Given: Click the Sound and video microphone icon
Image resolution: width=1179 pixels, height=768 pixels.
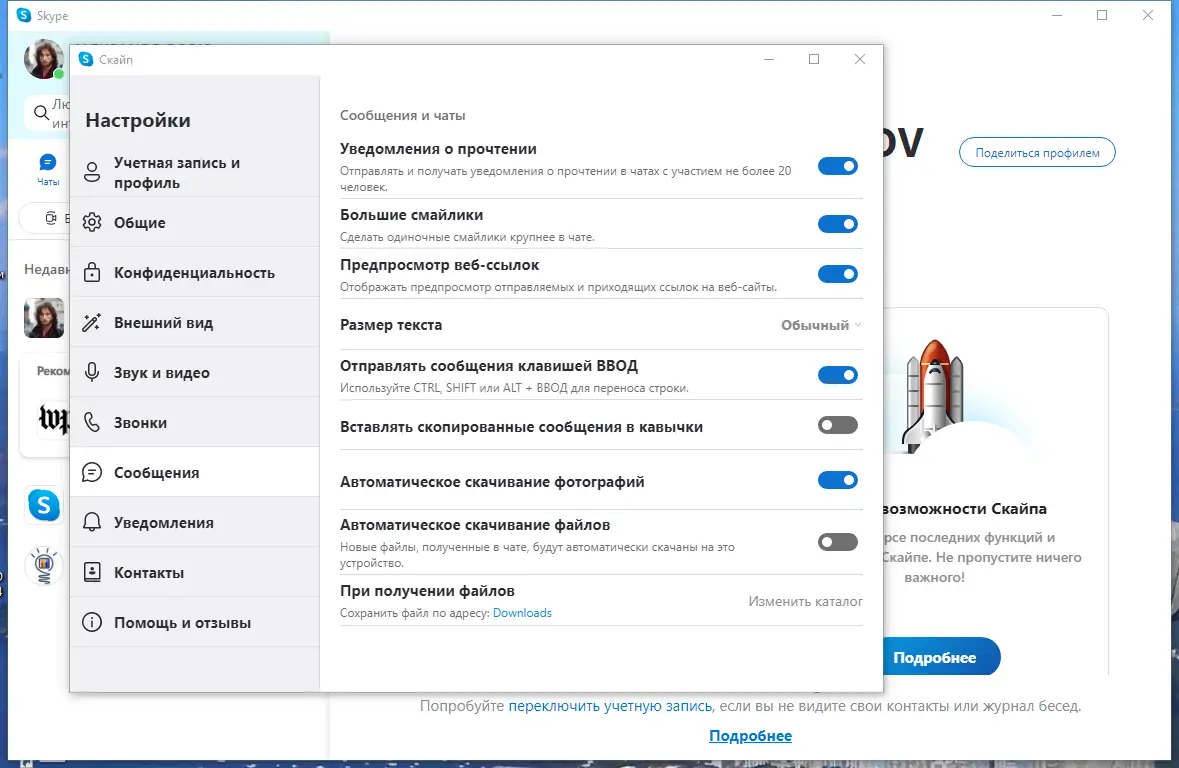Looking at the screenshot, I should coord(92,372).
